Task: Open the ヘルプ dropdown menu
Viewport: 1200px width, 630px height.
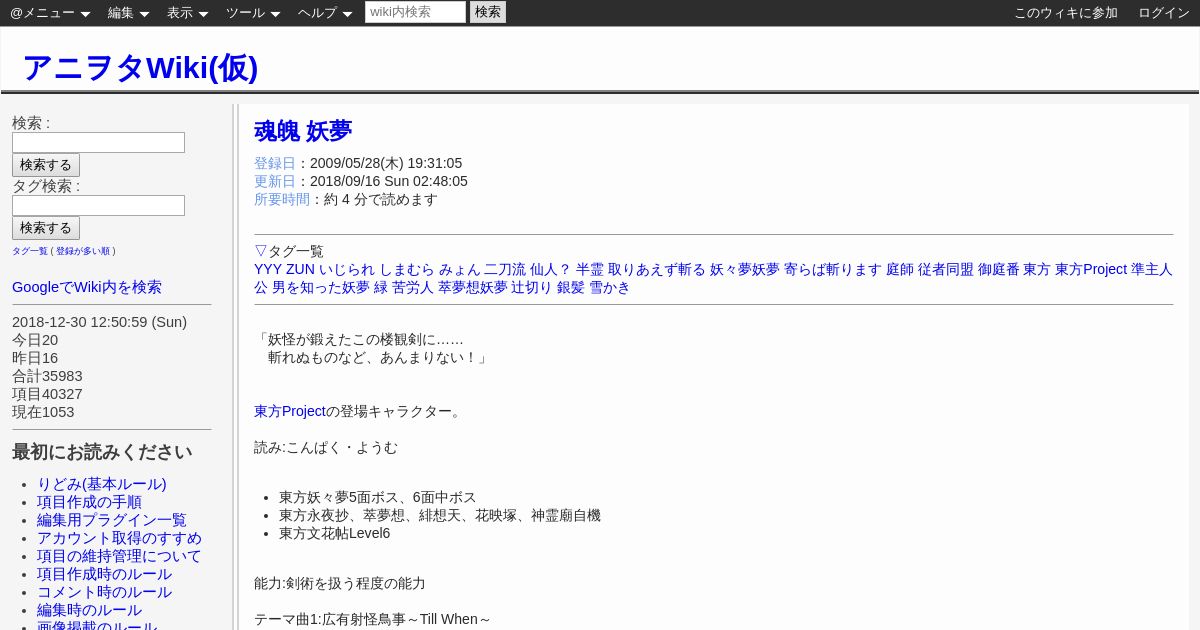Action: tap(325, 13)
